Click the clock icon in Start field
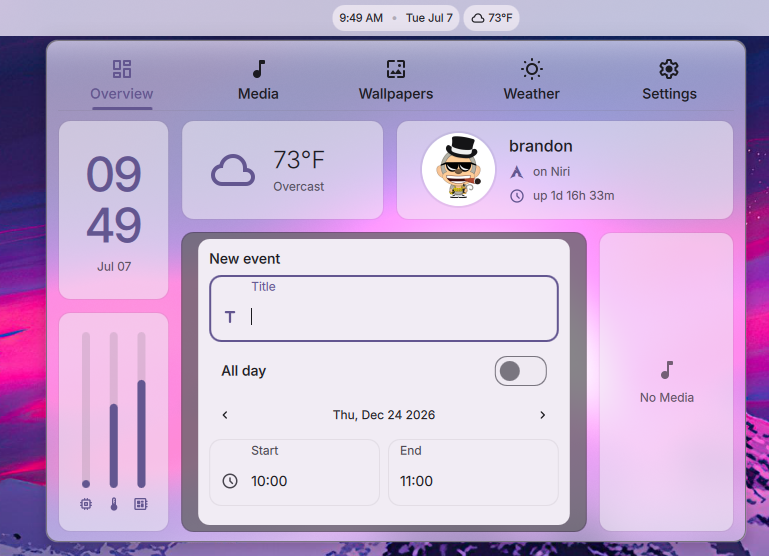This screenshot has height=556, width=769. click(x=230, y=481)
